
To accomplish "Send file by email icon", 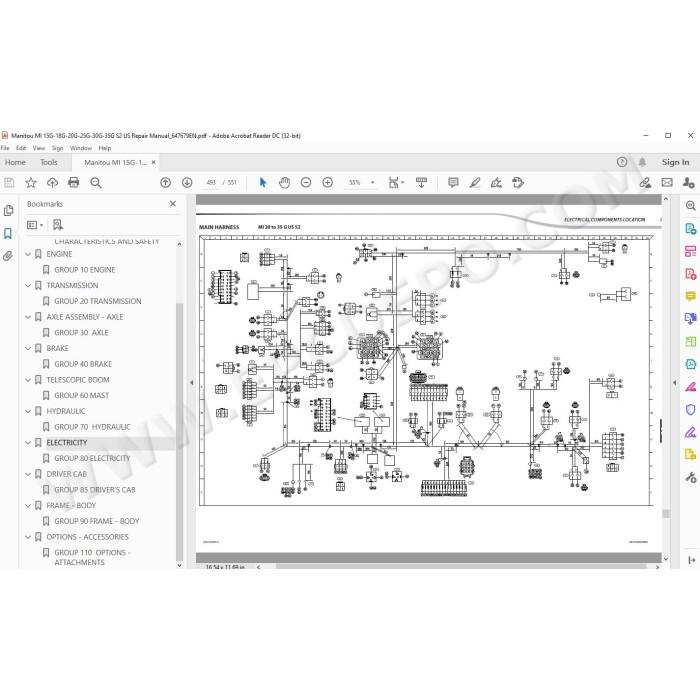I will pyautogui.click(x=667, y=183).
